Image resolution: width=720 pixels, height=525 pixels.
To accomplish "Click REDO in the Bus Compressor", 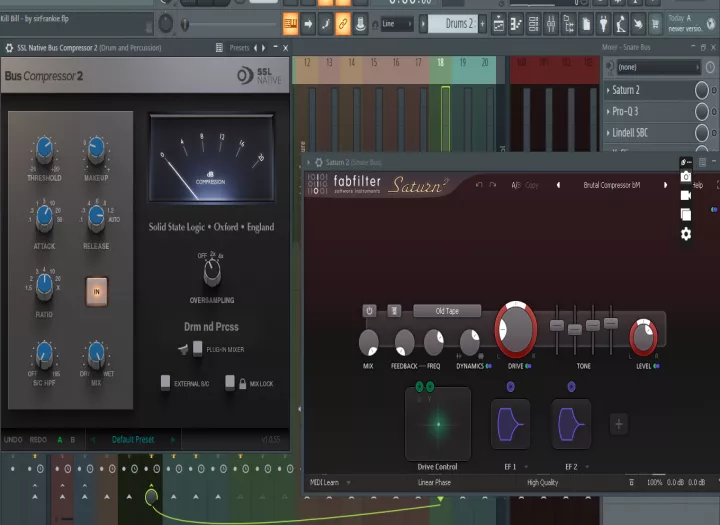I will tap(38, 440).
